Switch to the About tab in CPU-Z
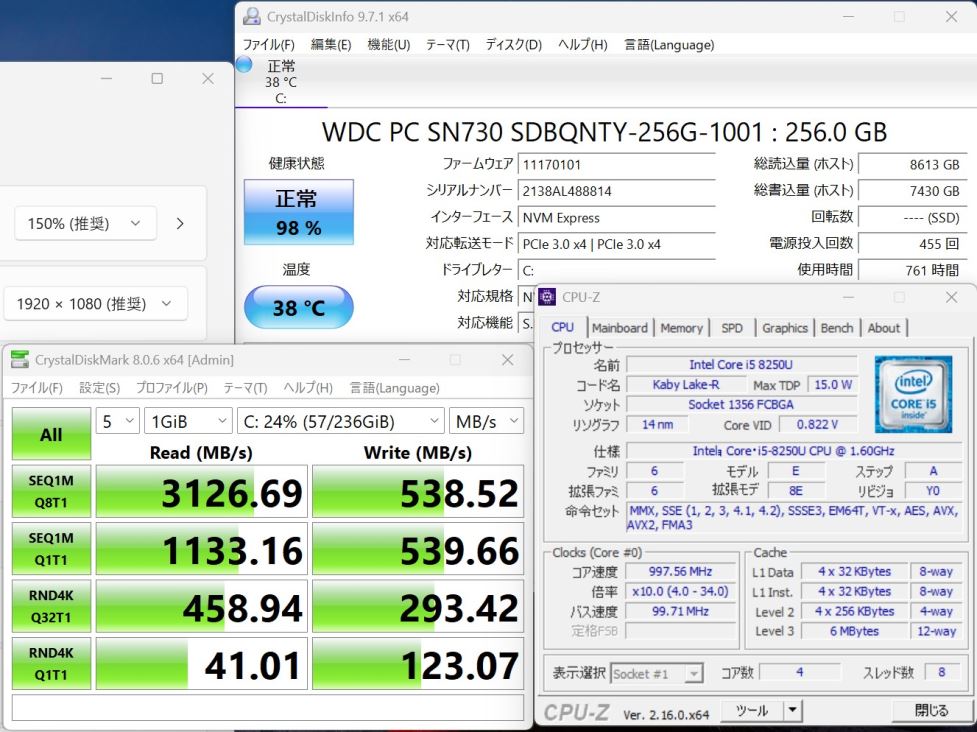The image size is (977, 732). [x=884, y=328]
